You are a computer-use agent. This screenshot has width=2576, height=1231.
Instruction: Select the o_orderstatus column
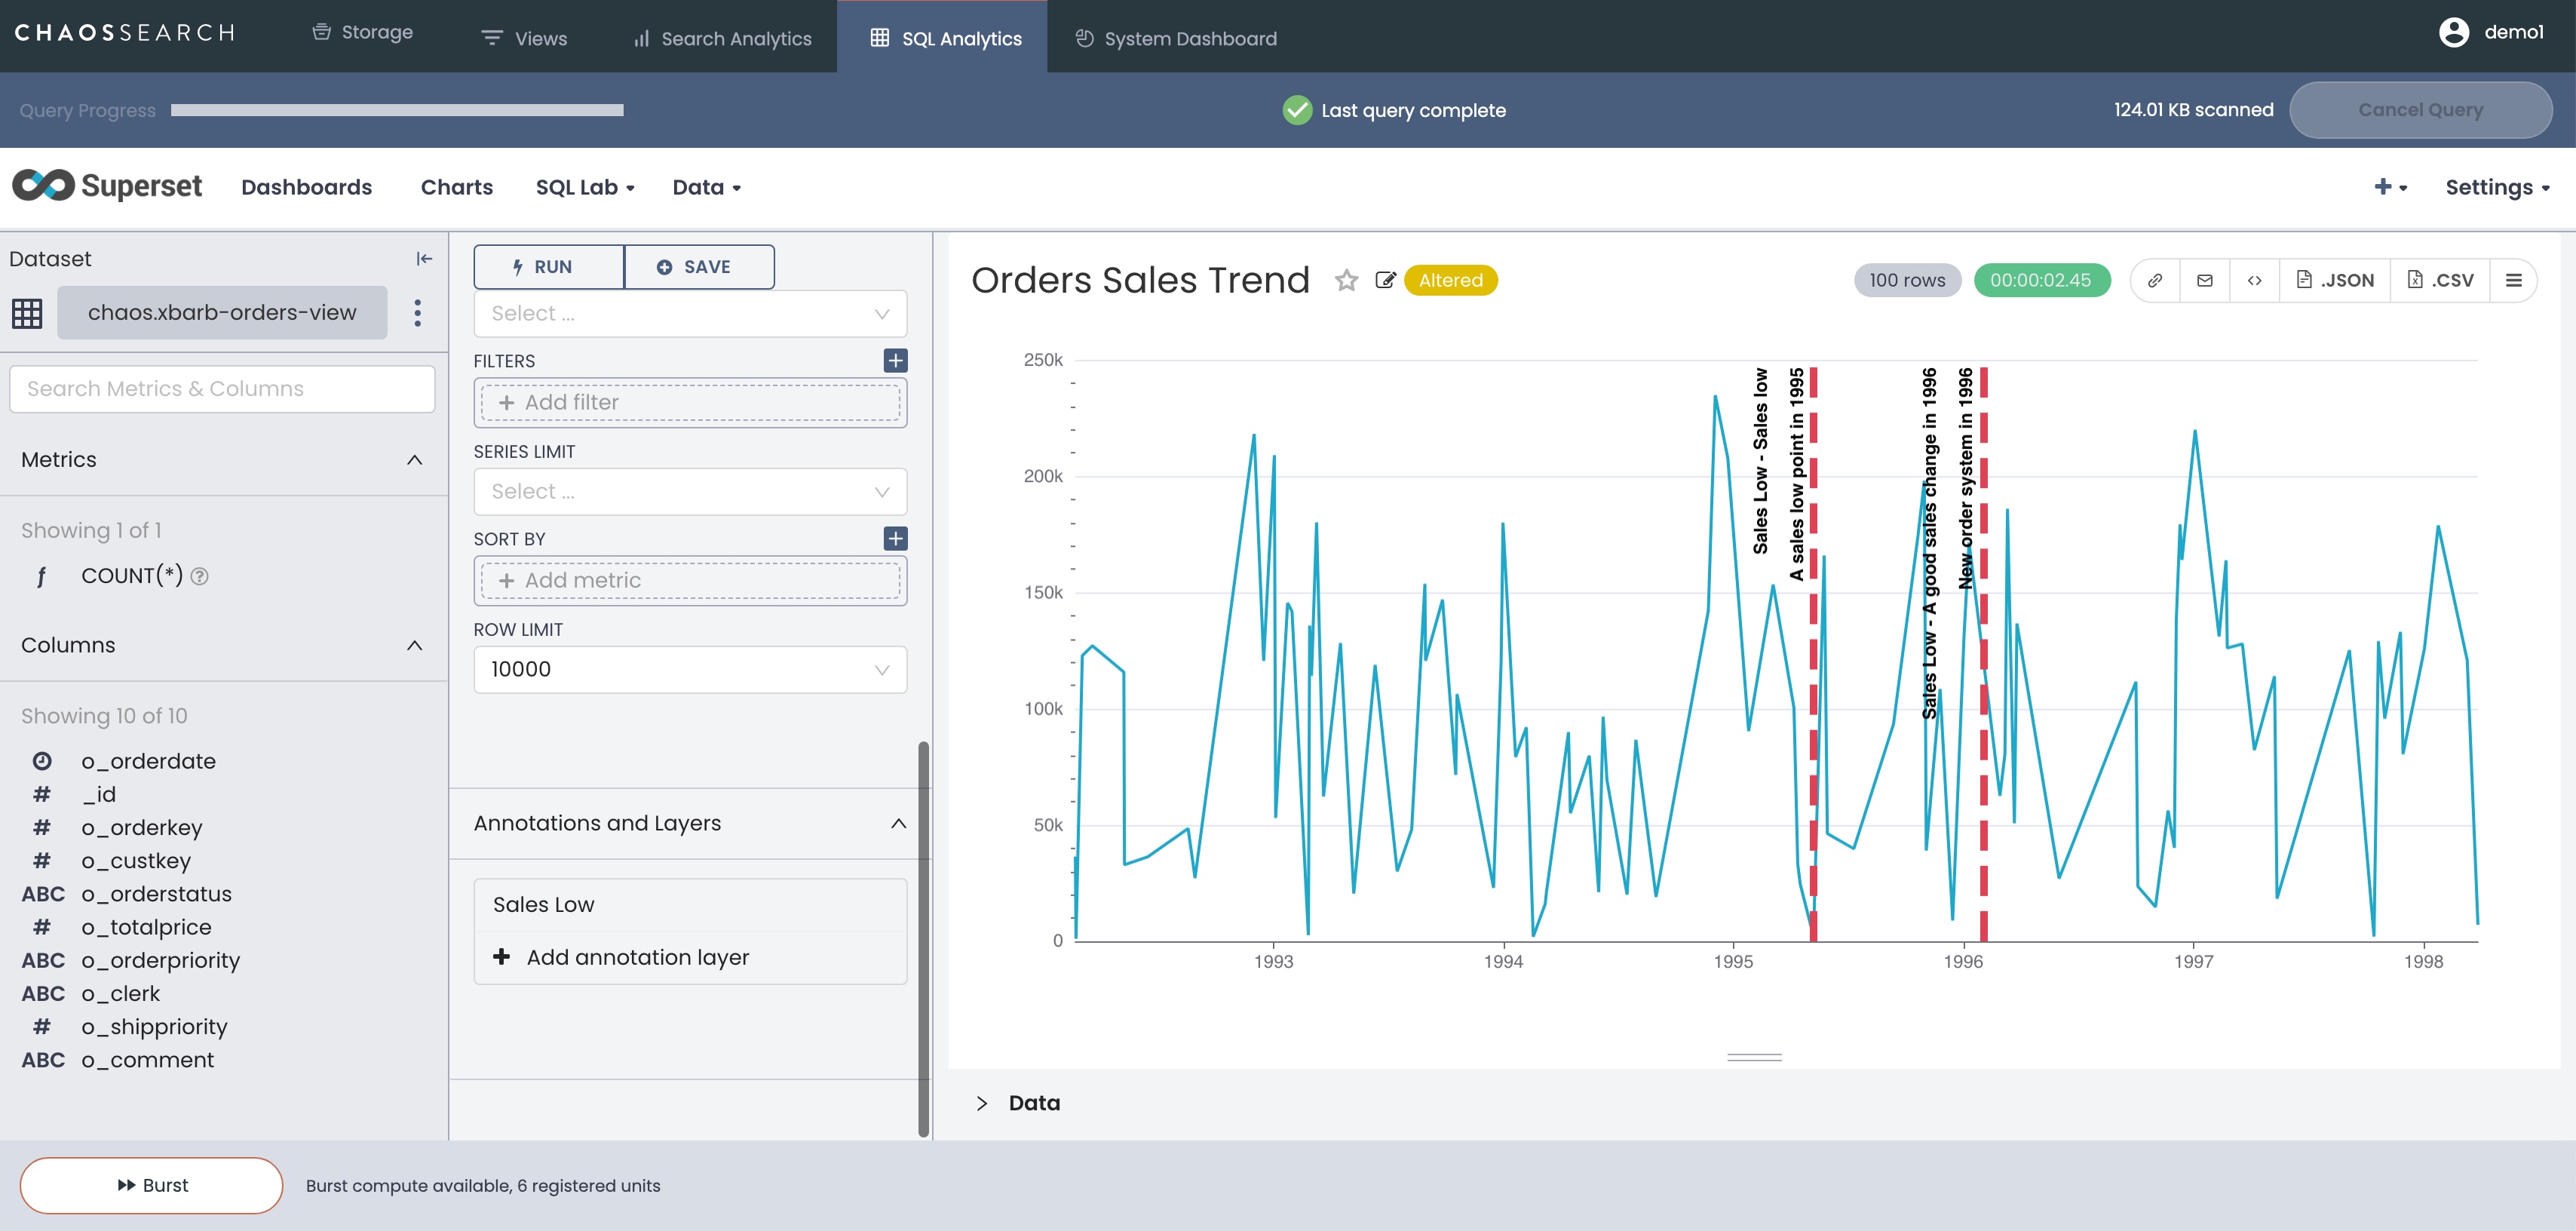click(x=156, y=894)
